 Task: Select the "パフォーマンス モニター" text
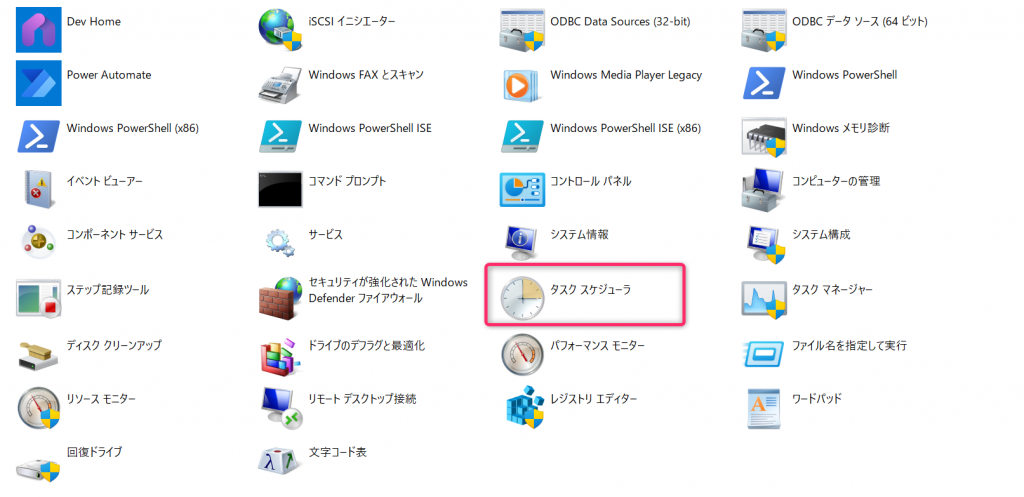(598, 344)
